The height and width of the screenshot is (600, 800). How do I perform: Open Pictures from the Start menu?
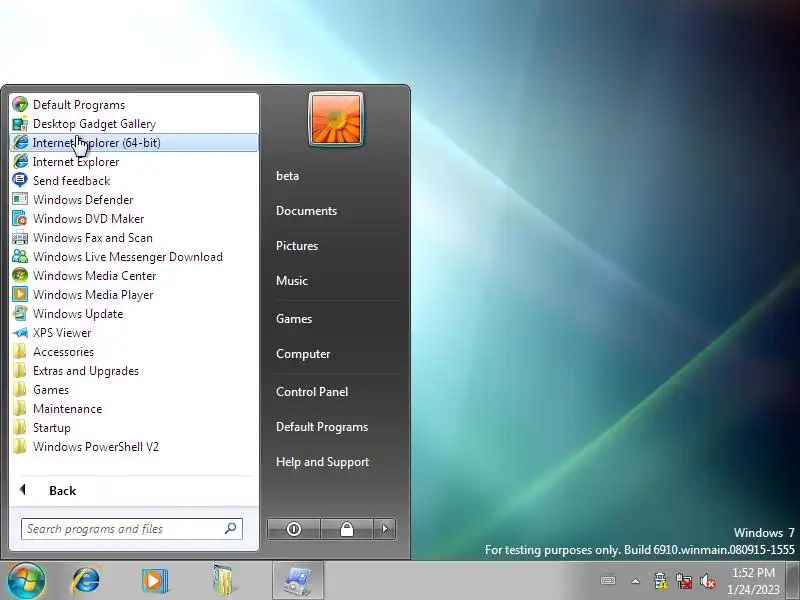click(x=335, y=246)
